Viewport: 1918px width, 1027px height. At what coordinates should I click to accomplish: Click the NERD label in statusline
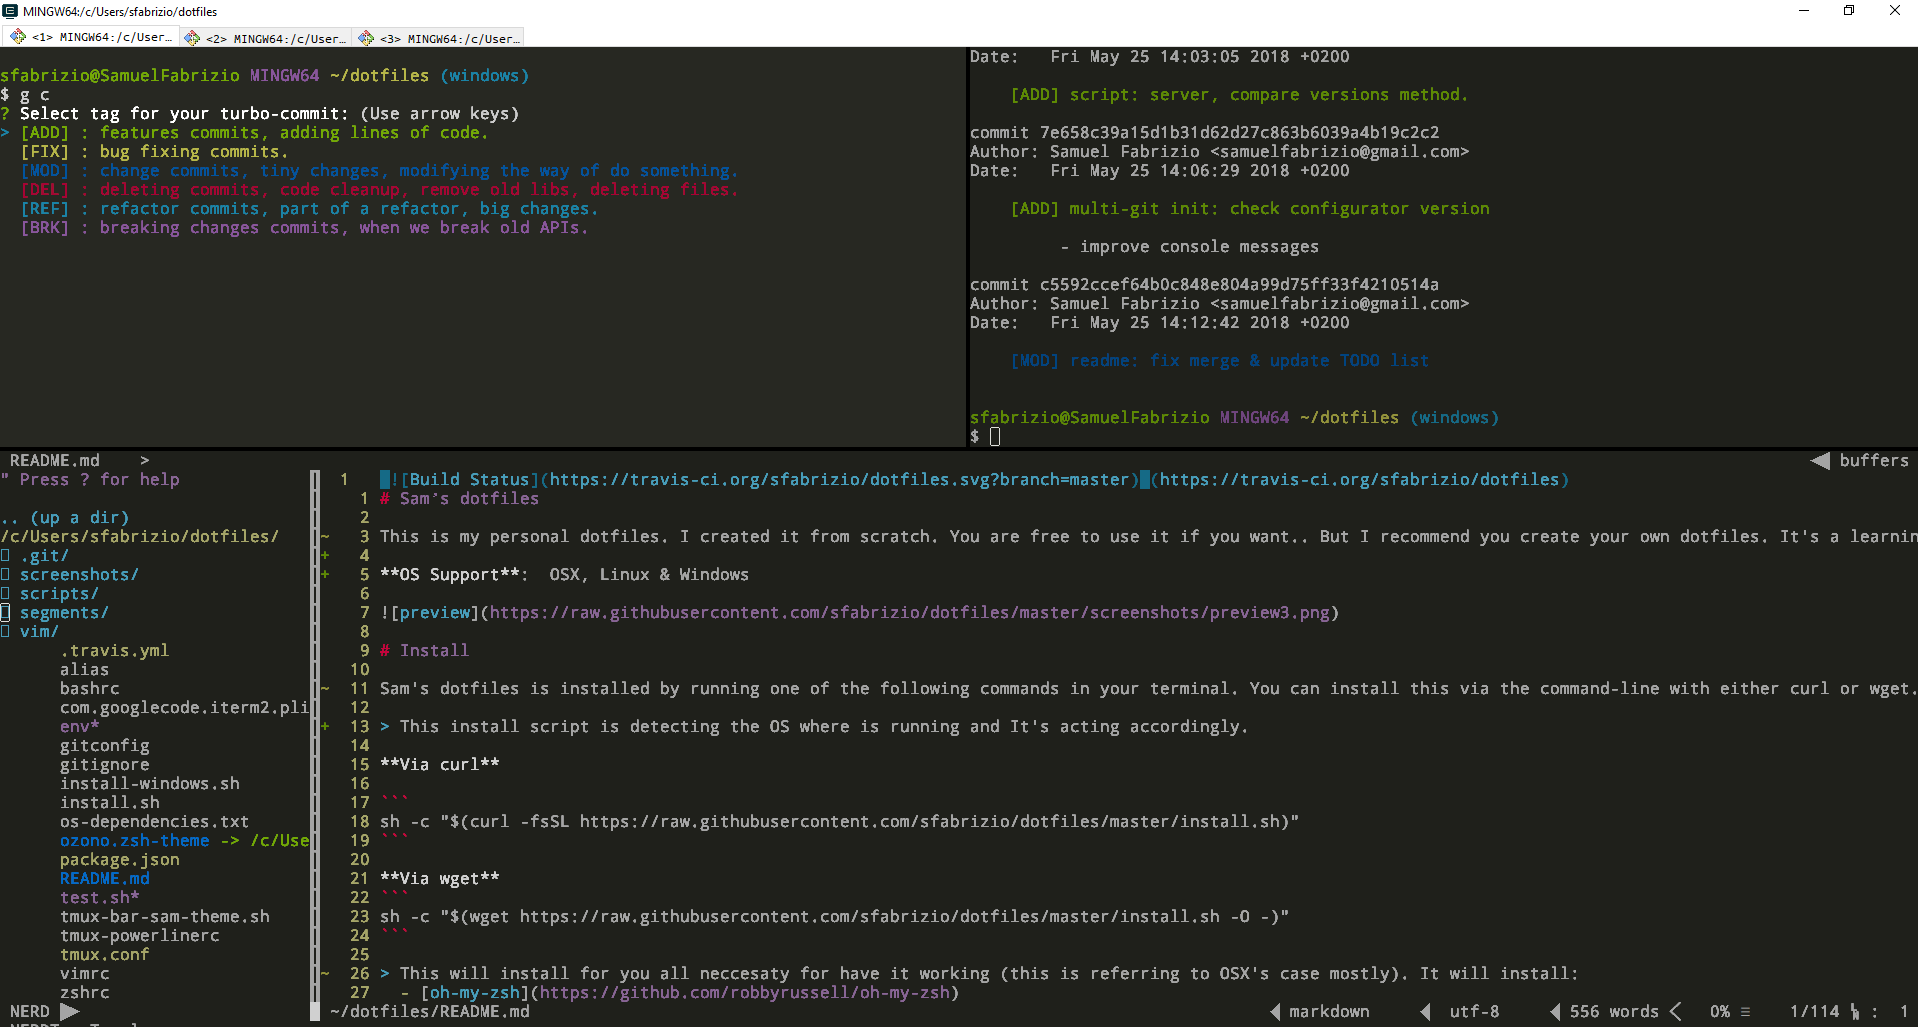coord(29,1012)
